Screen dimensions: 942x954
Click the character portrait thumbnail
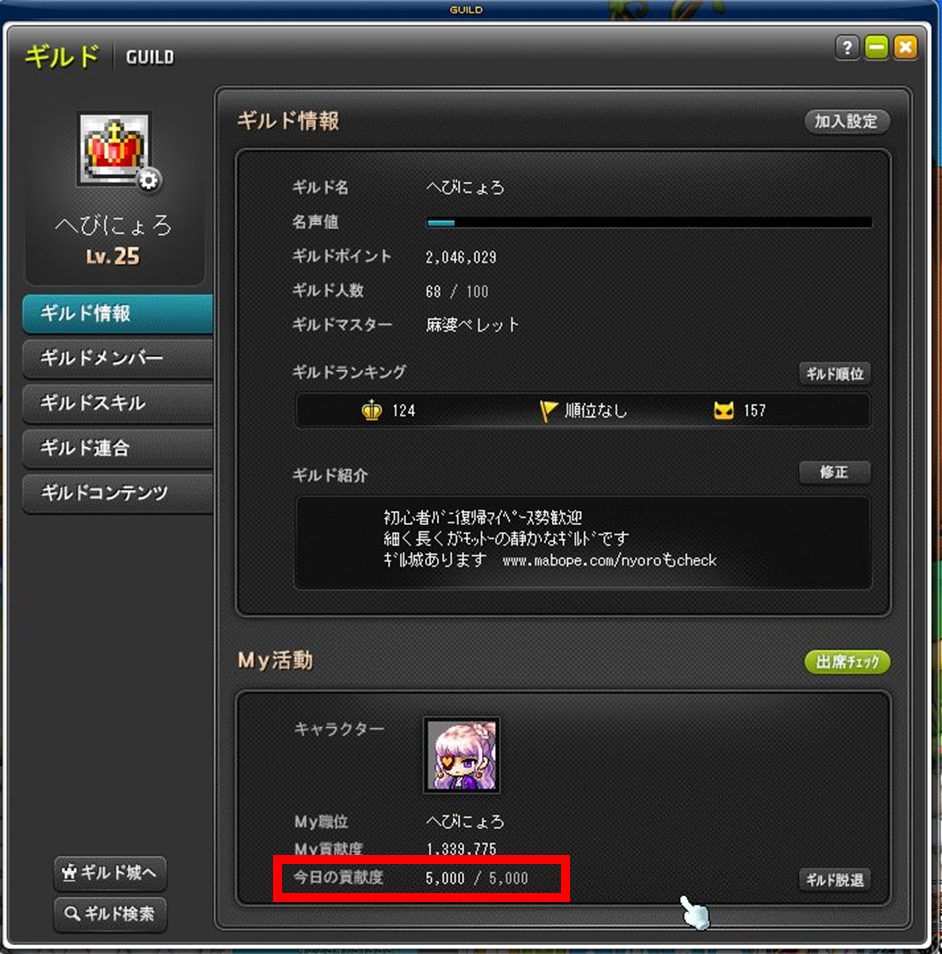point(462,754)
